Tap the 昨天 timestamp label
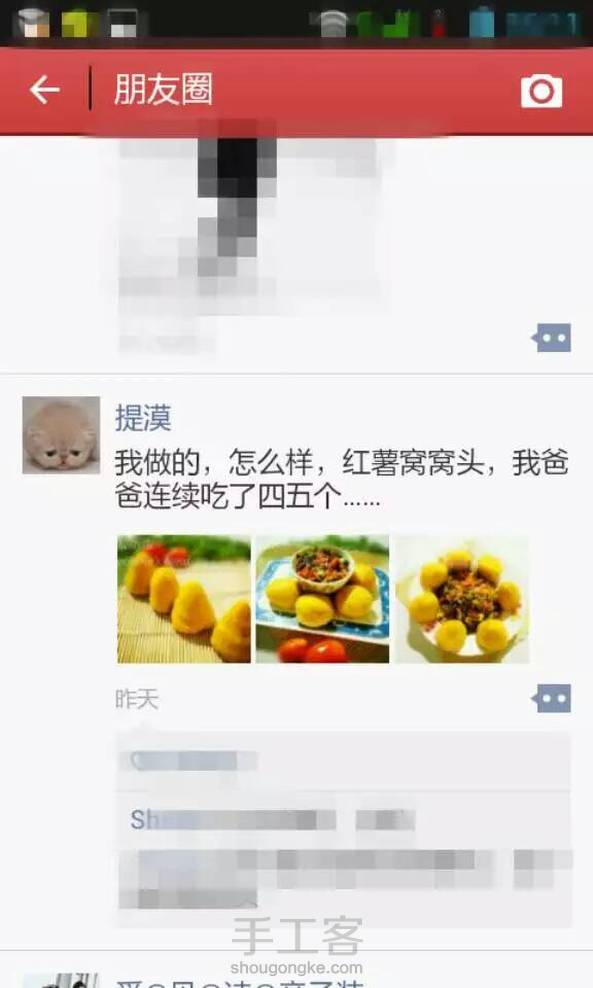The width and height of the screenshot is (593, 988). point(136,699)
